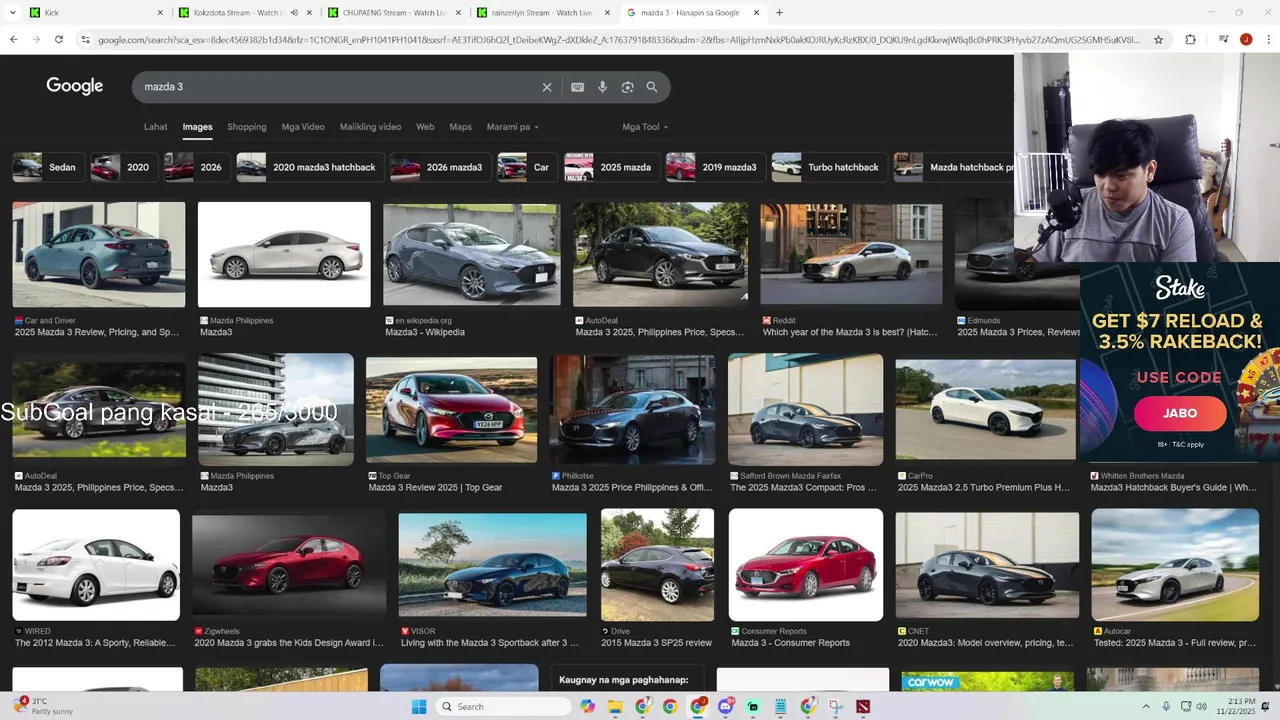The height and width of the screenshot is (720, 1280).
Task: Expand the Mga Tool dropdown
Action: click(x=645, y=127)
